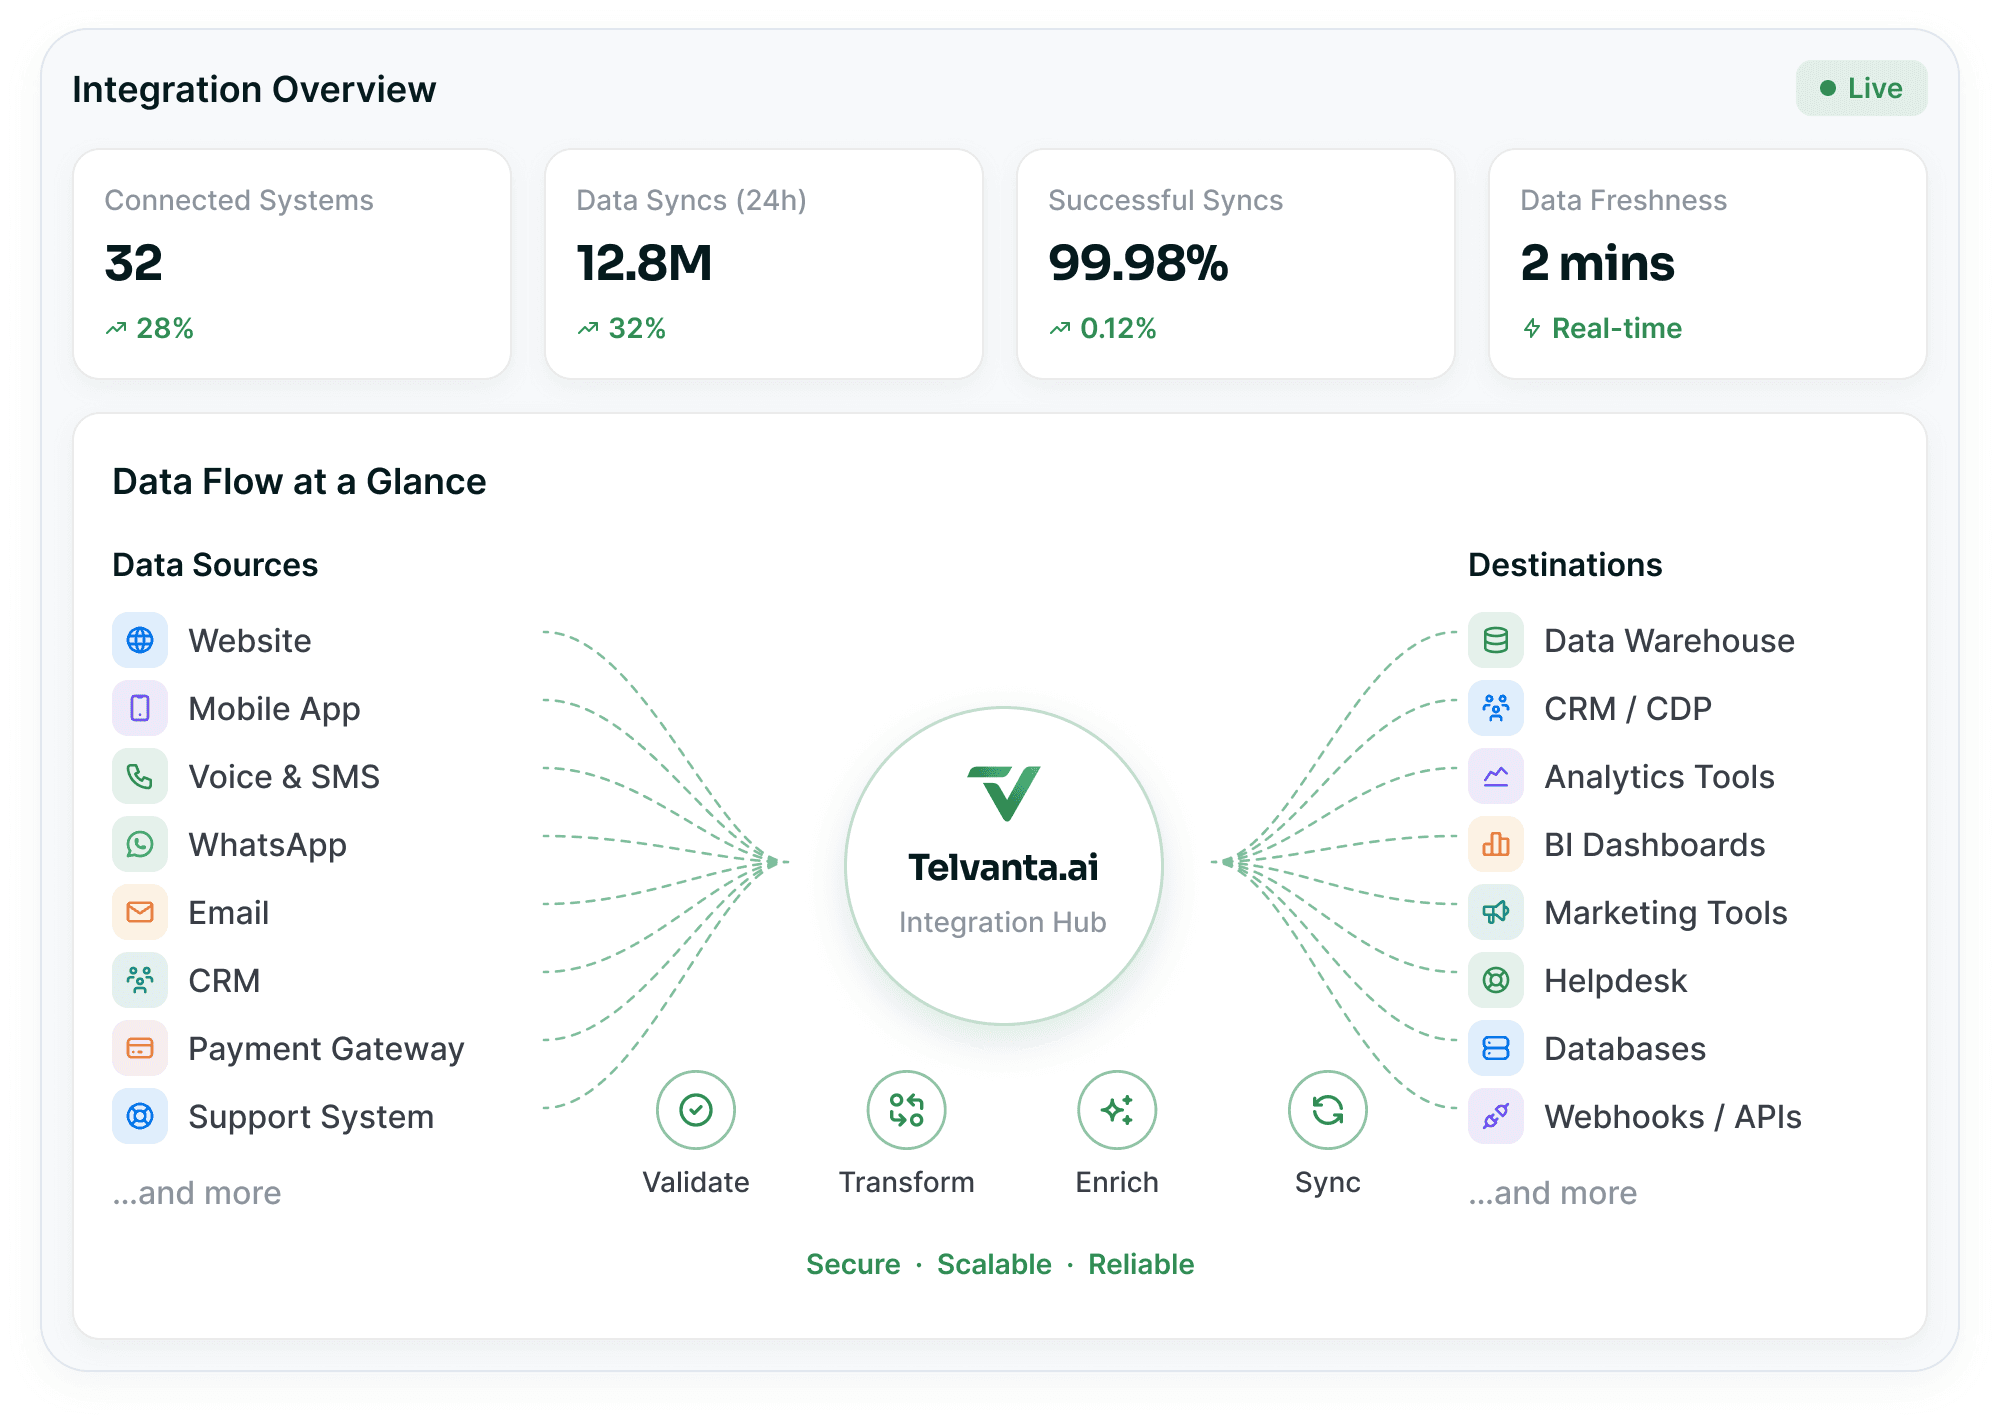Click the 'Voice & SMS' label
The width and height of the screenshot is (2000, 1424).
pos(284,777)
